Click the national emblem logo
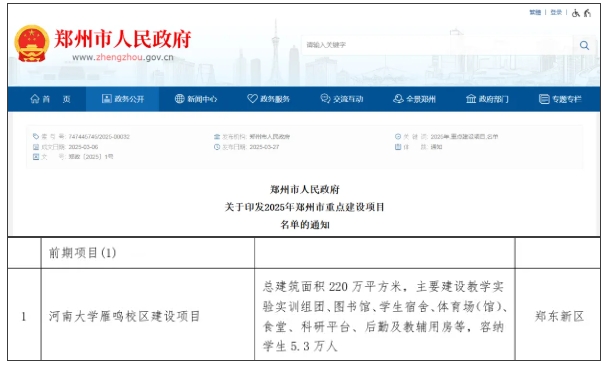 click(x=32, y=43)
